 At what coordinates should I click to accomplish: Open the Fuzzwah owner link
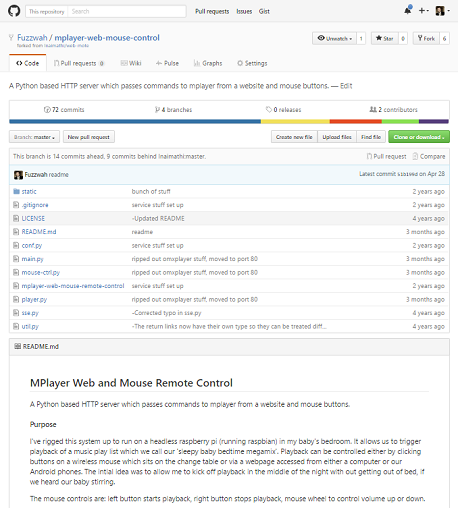[32, 38]
